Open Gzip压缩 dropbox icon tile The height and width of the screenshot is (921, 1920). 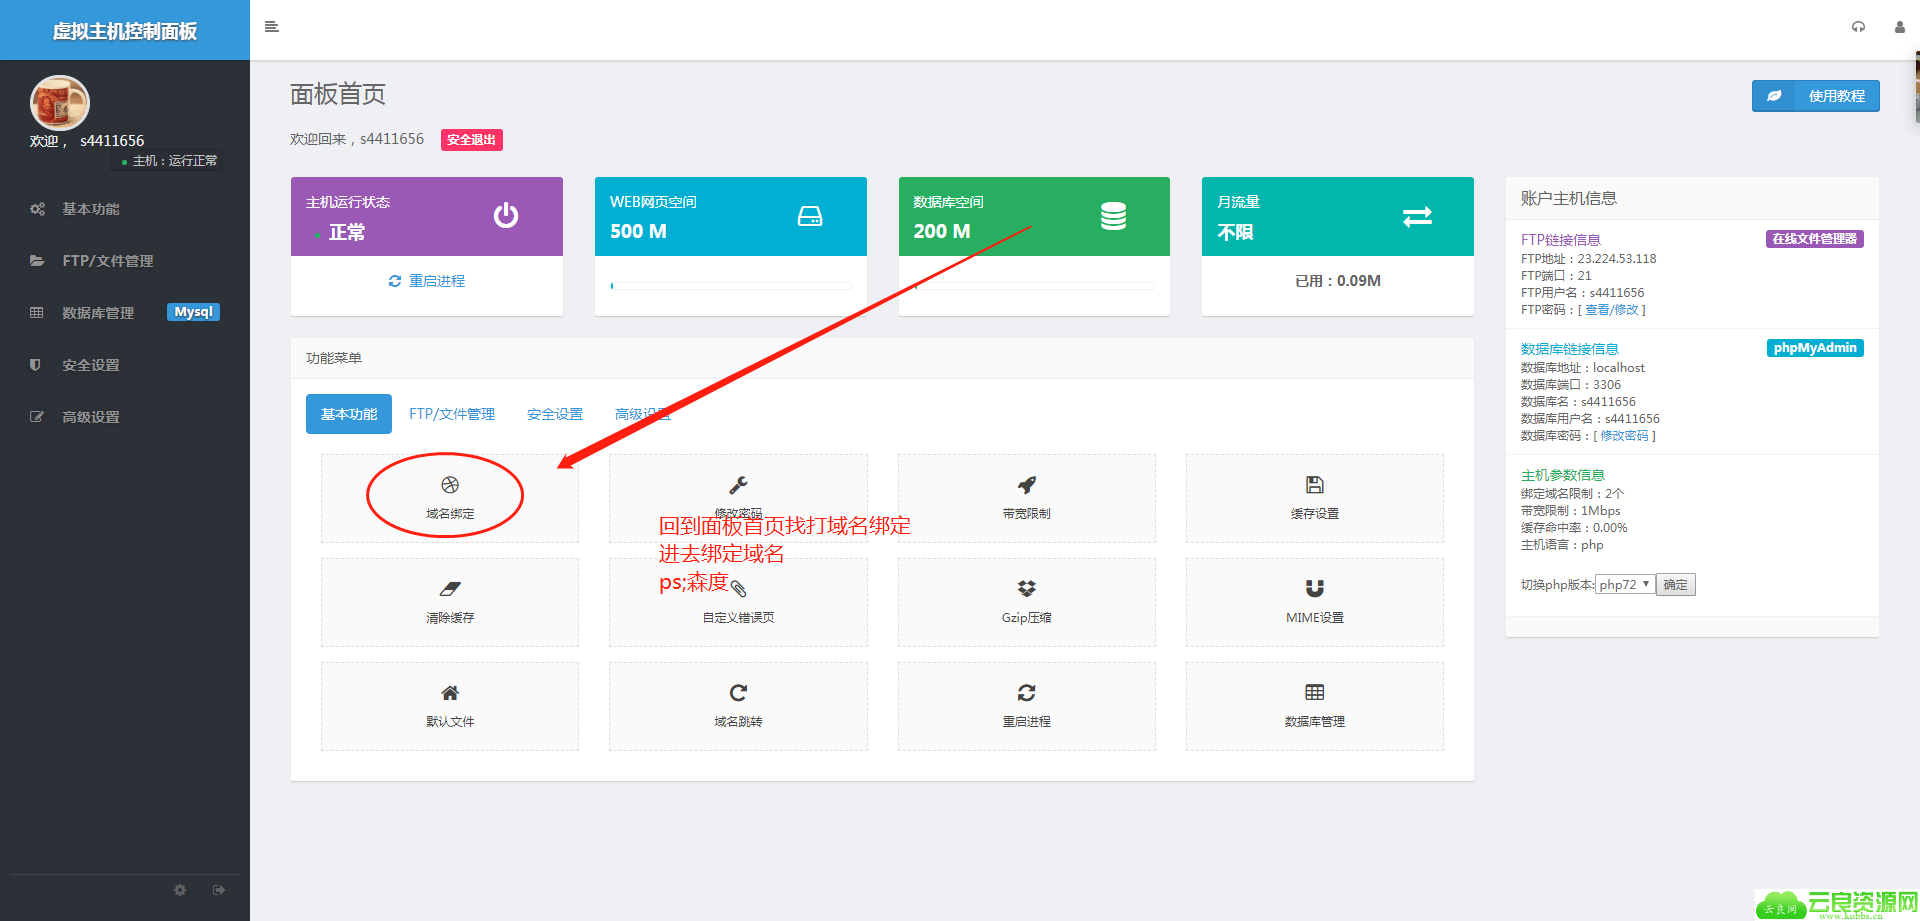click(x=1026, y=602)
